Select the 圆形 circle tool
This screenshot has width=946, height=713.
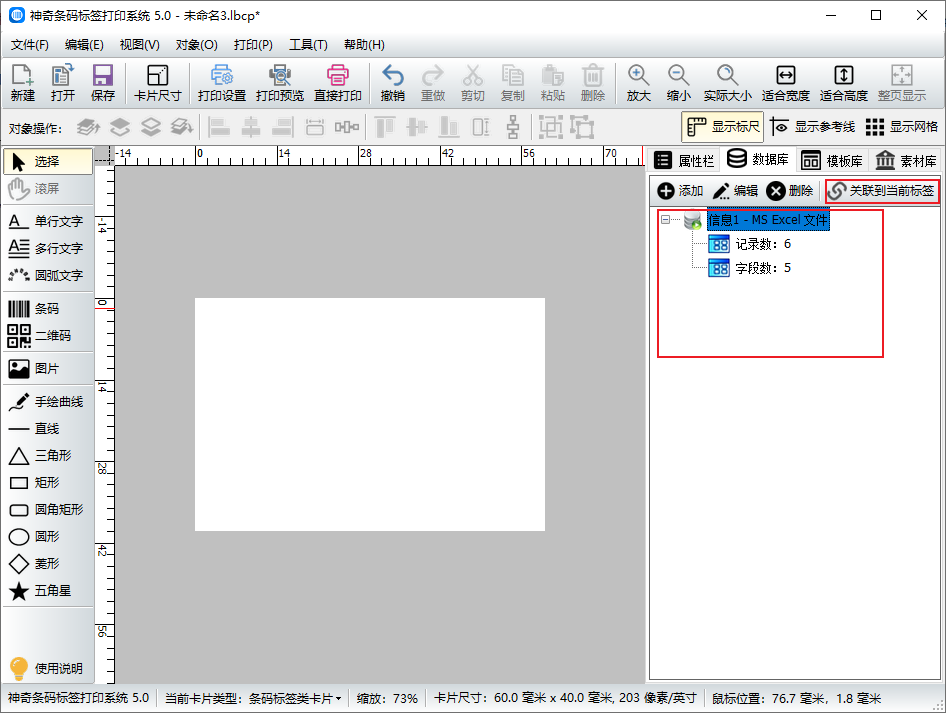47,536
